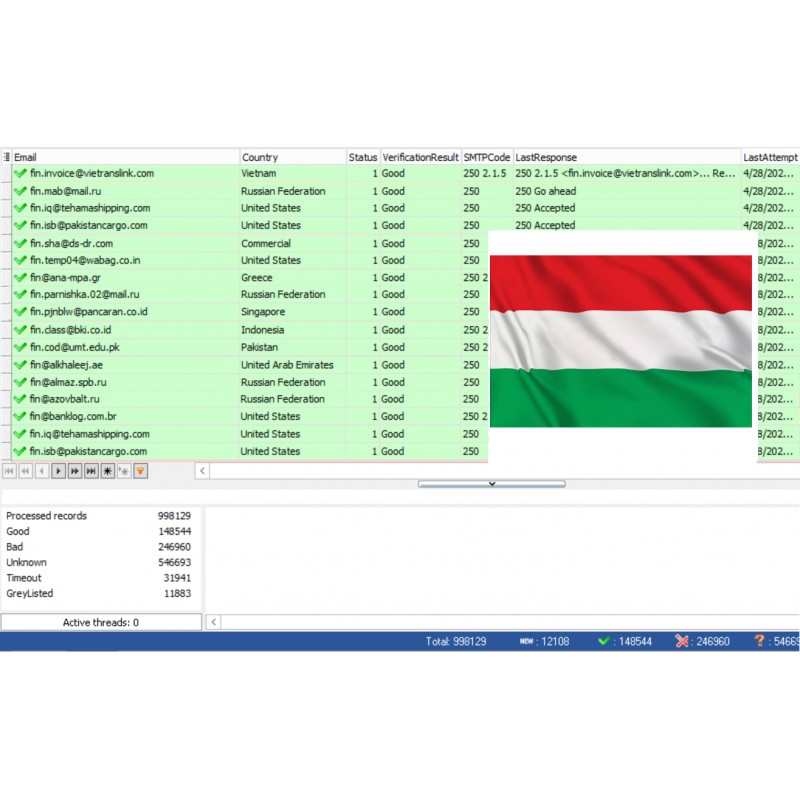Click the next page double-arrow button
The image size is (800, 800).
[74, 470]
